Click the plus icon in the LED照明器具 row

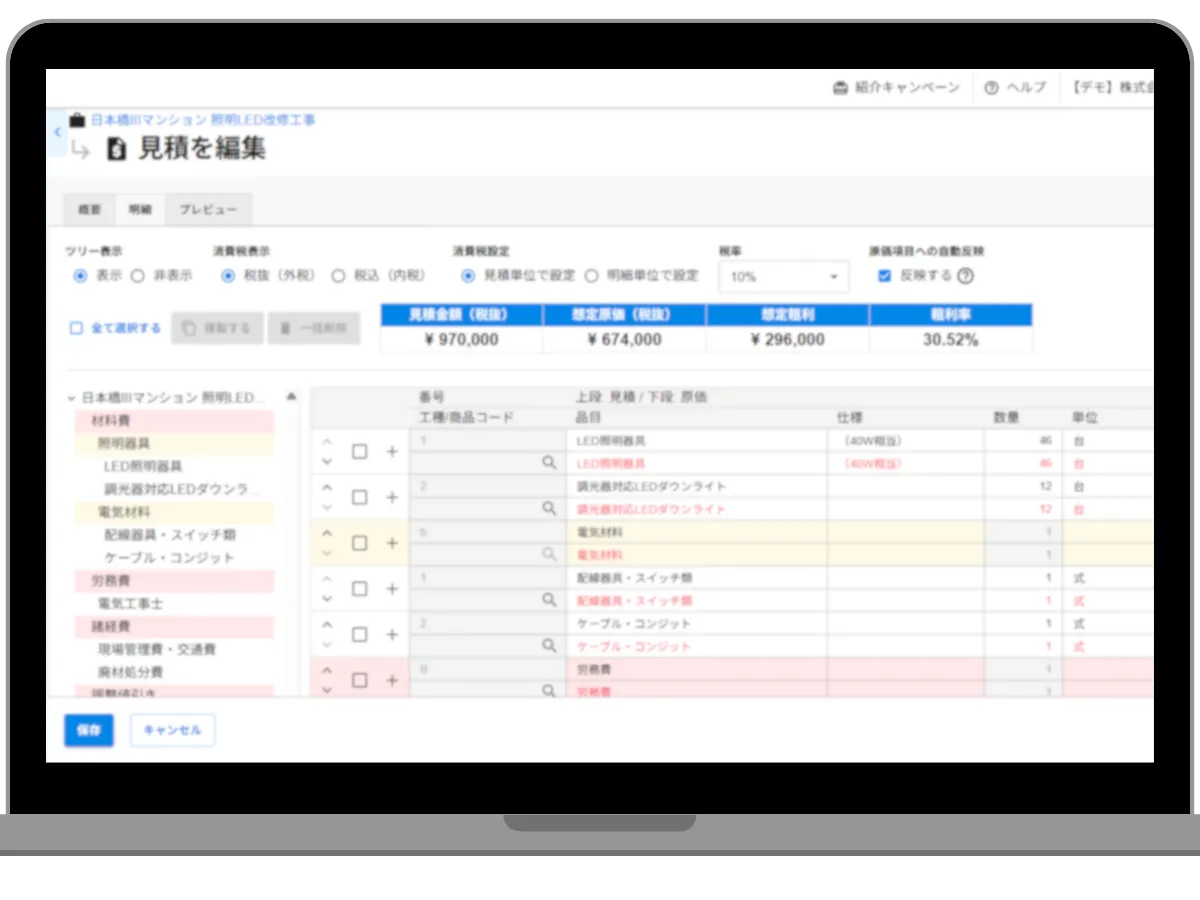click(x=392, y=452)
